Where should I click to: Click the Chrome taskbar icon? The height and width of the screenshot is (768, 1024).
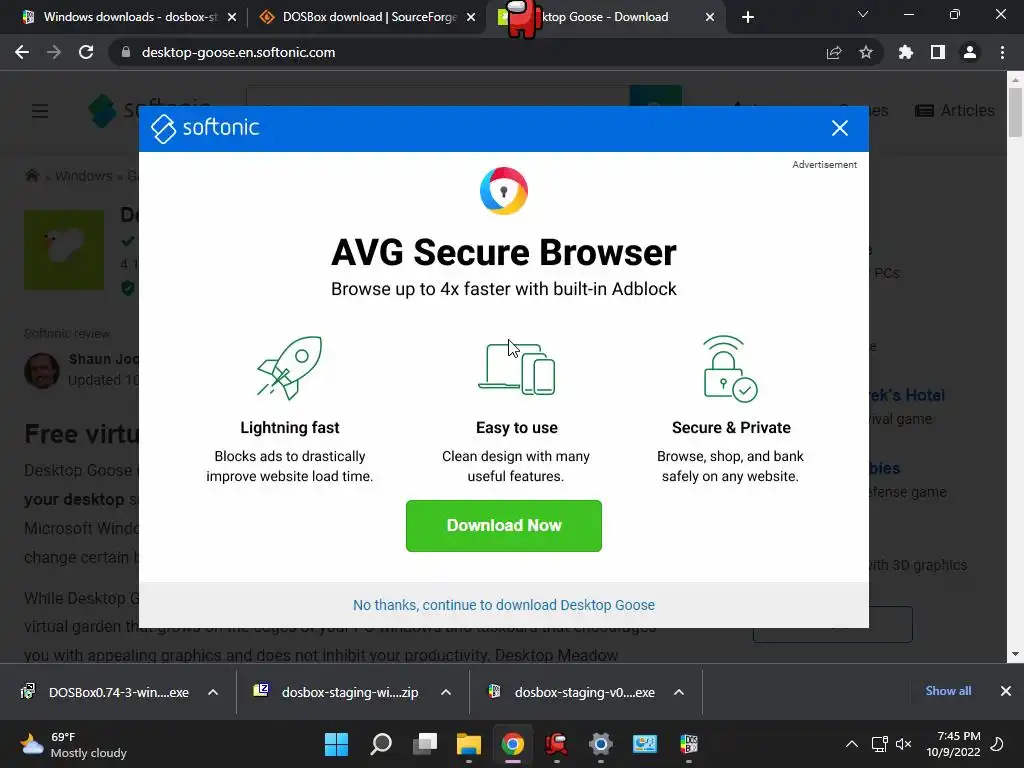tap(513, 744)
